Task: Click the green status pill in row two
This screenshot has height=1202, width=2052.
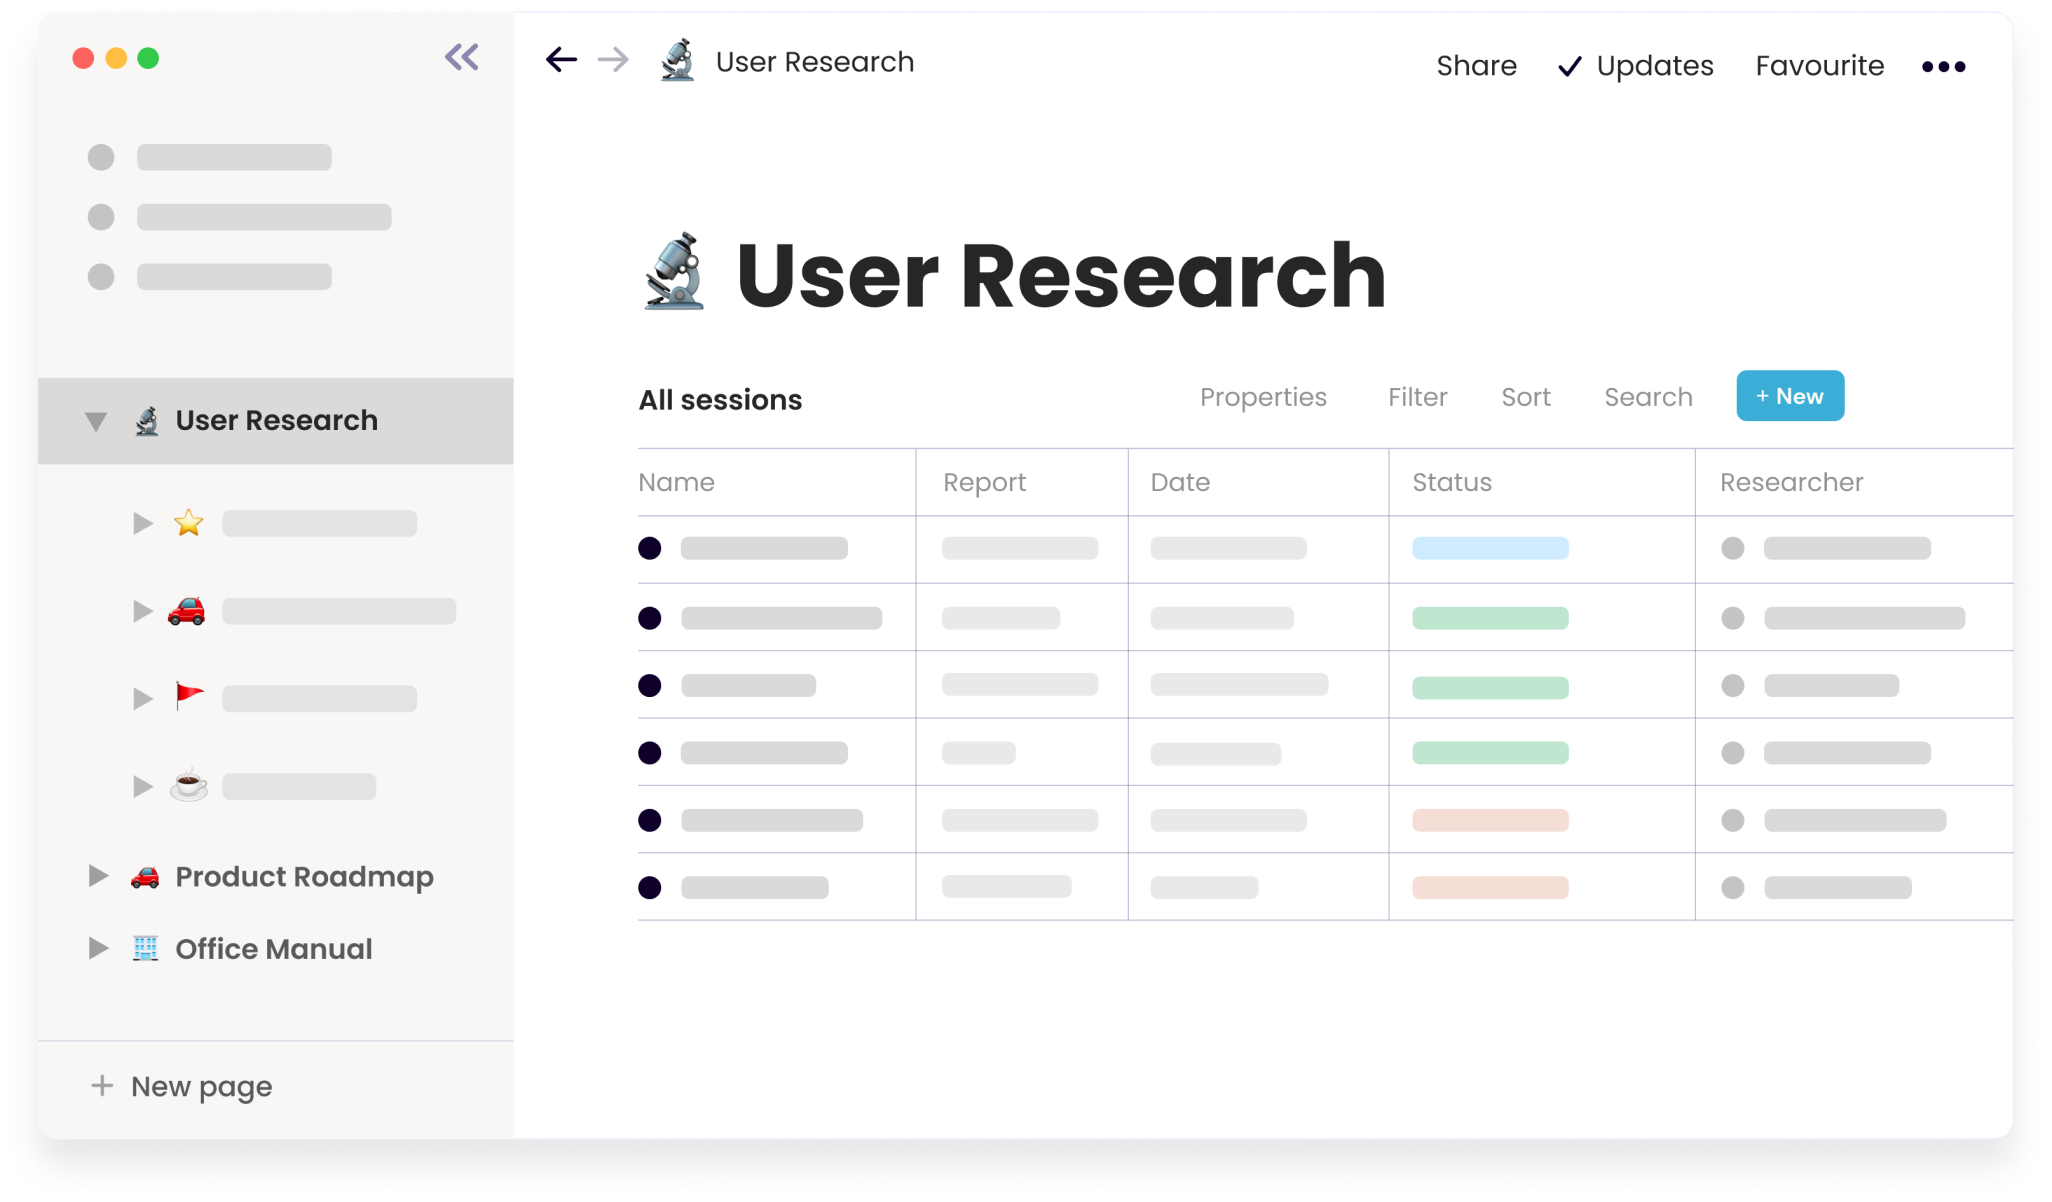Action: pos(1489,618)
